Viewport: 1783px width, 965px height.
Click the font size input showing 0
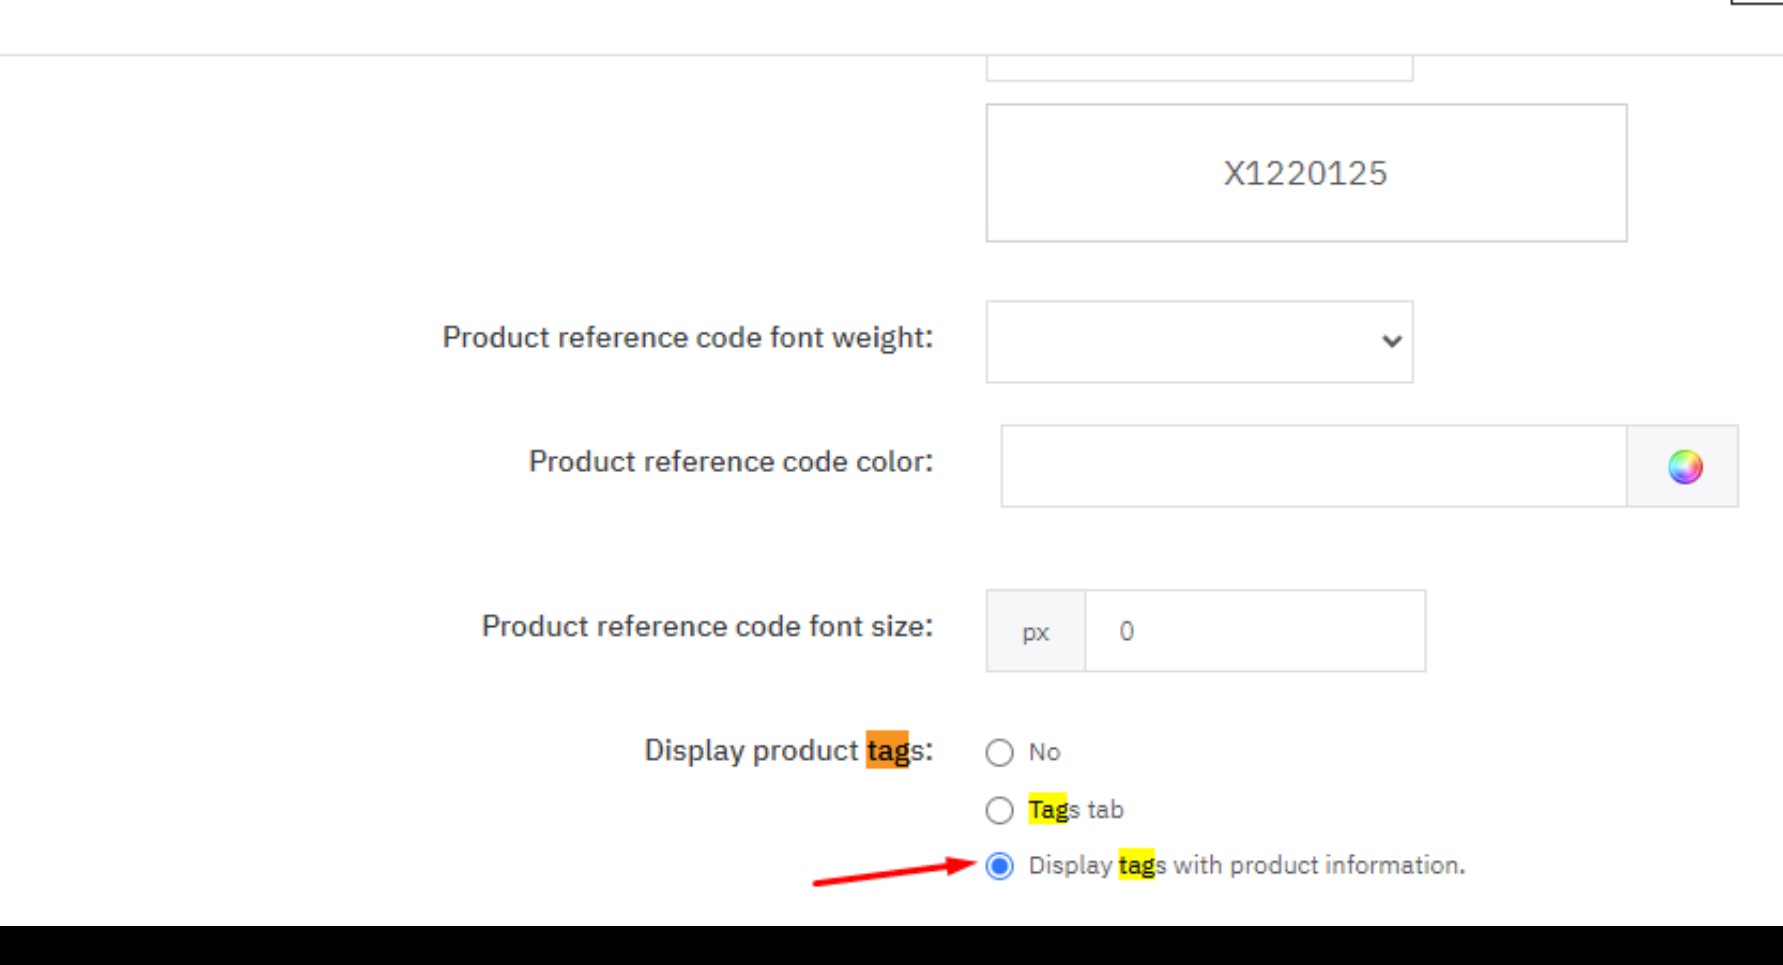[x=1255, y=631]
